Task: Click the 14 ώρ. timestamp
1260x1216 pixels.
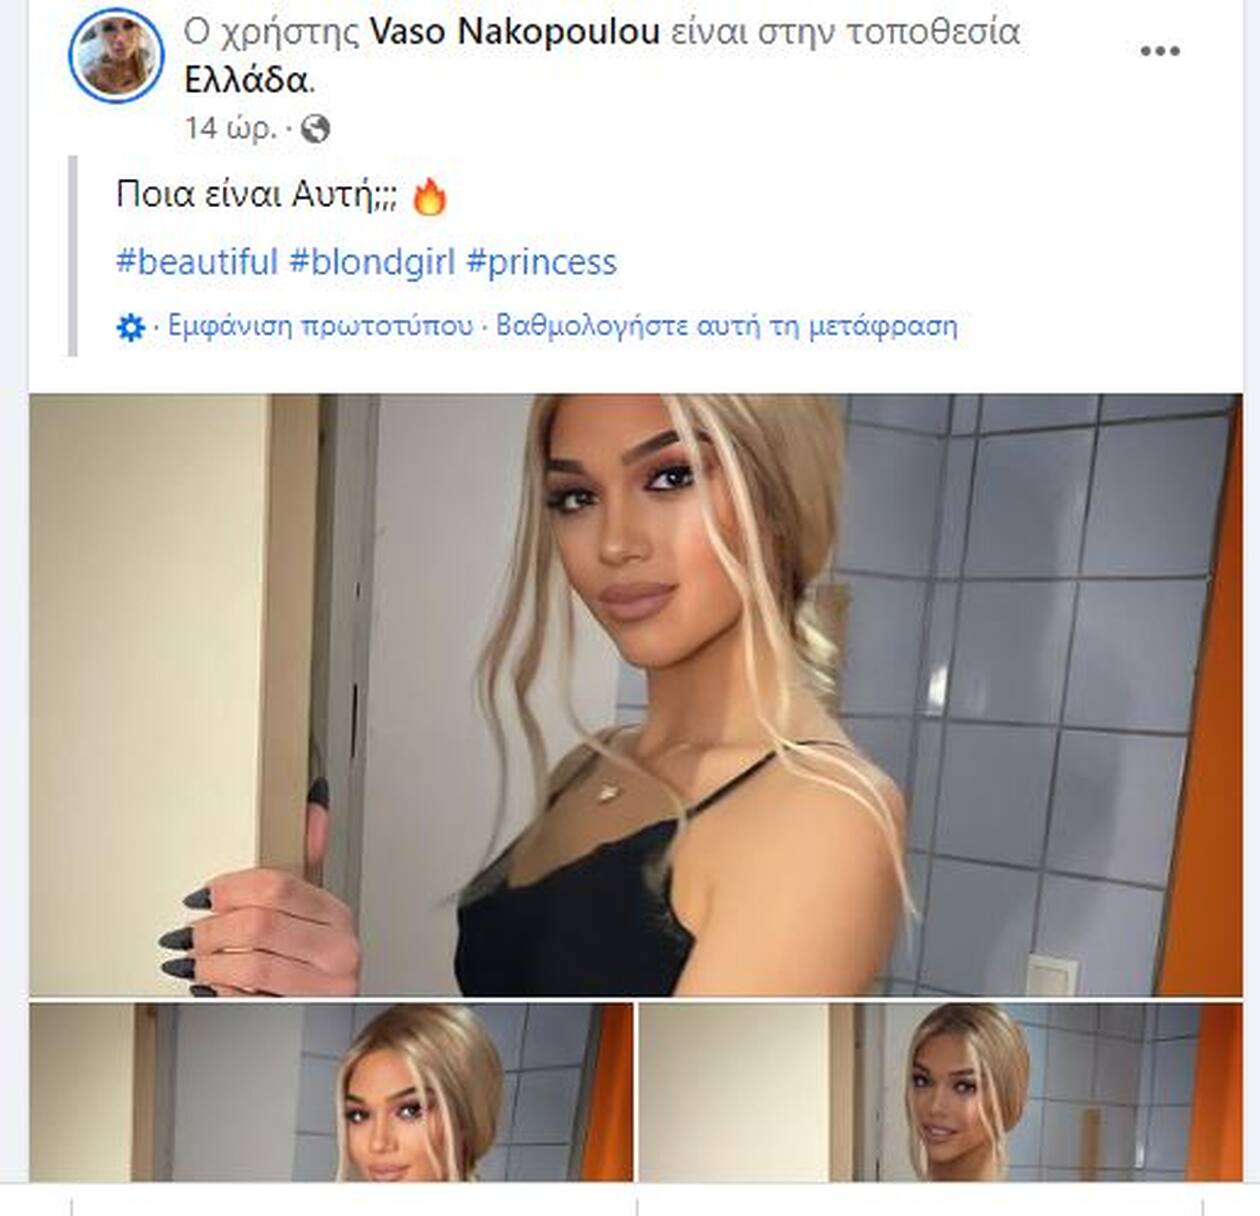Action: [x=231, y=128]
